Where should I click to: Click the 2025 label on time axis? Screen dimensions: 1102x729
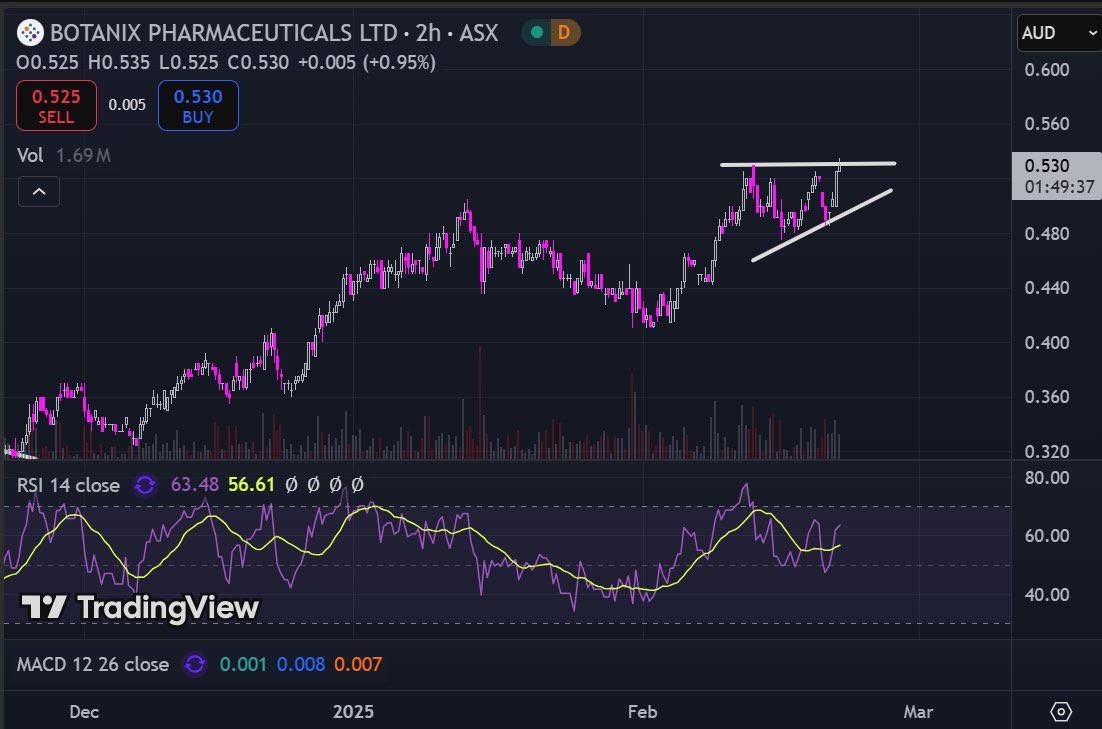(x=353, y=711)
